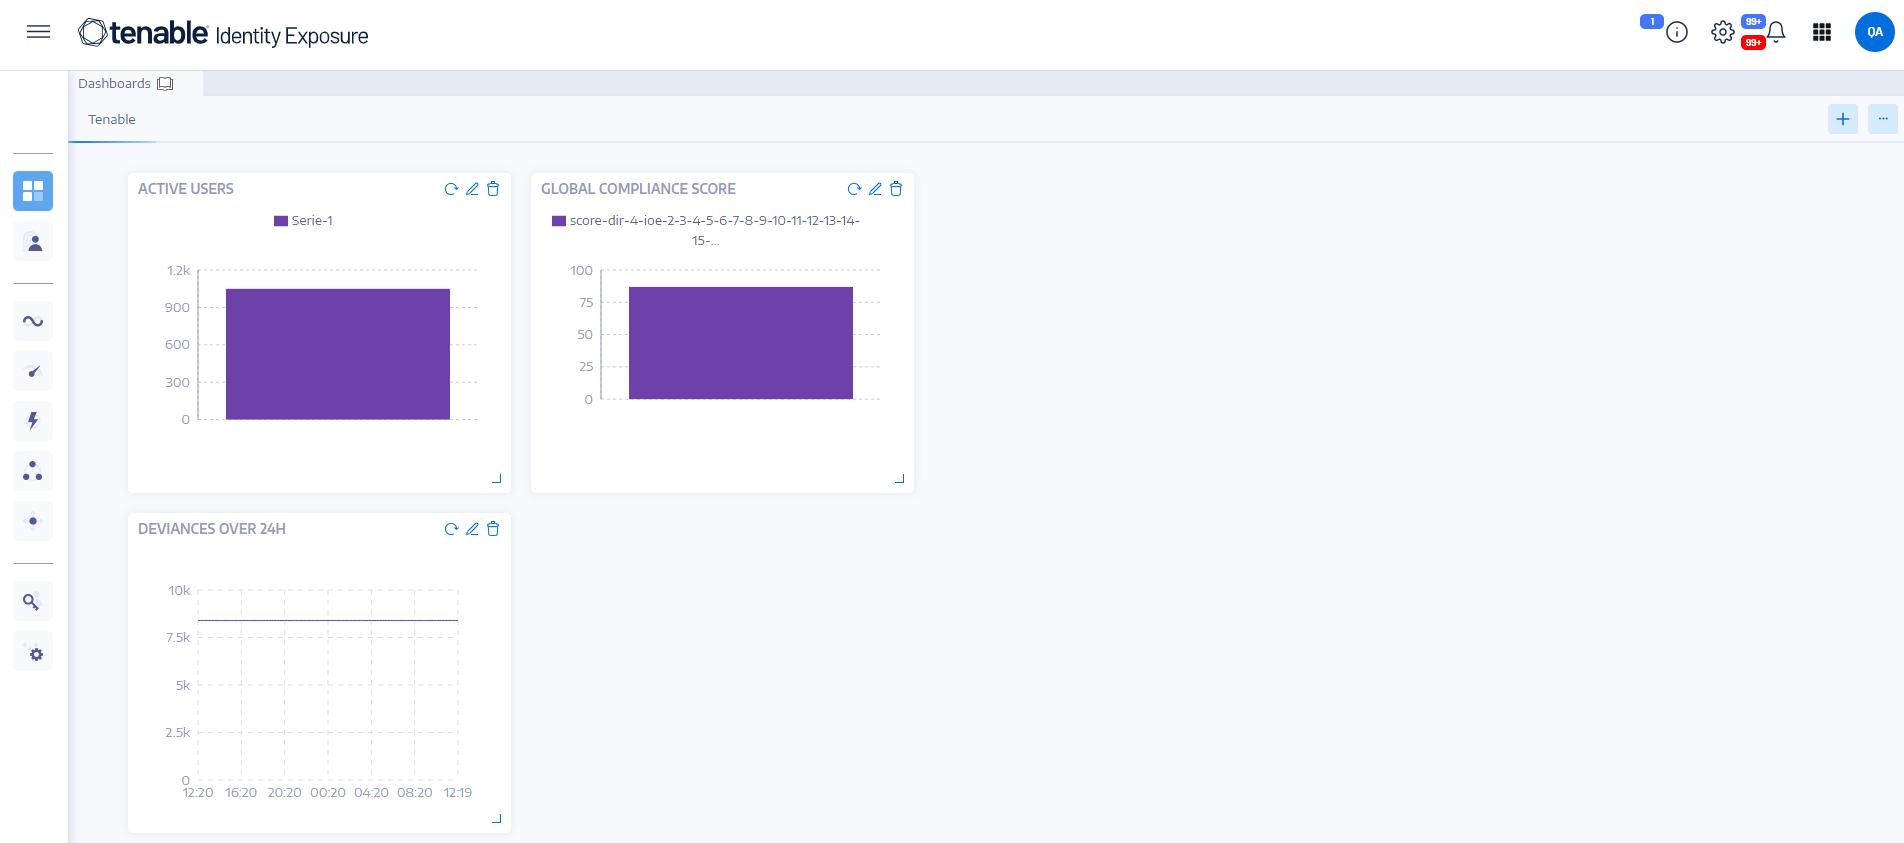Delete the Deviances Over 24H widget
Image resolution: width=1904 pixels, height=843 pixels.
click(x=493, y=529)
